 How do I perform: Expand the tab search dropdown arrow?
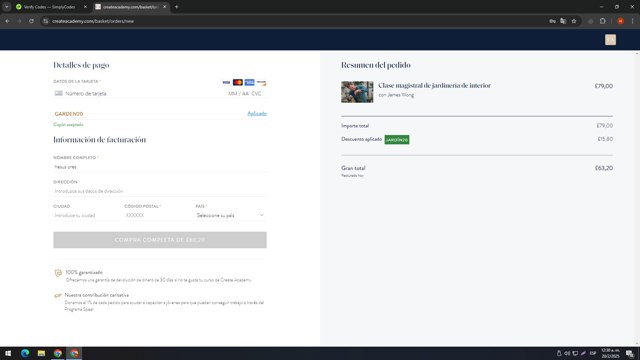click(7, 7)
